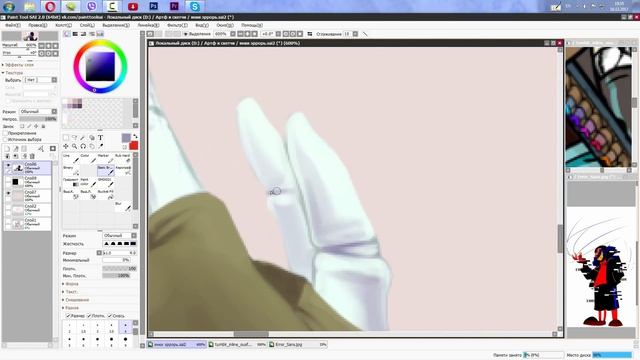The width and height of the screenshot is (640, 360).
Task: Select the lasso selection tool
Action: click(74, 138)
